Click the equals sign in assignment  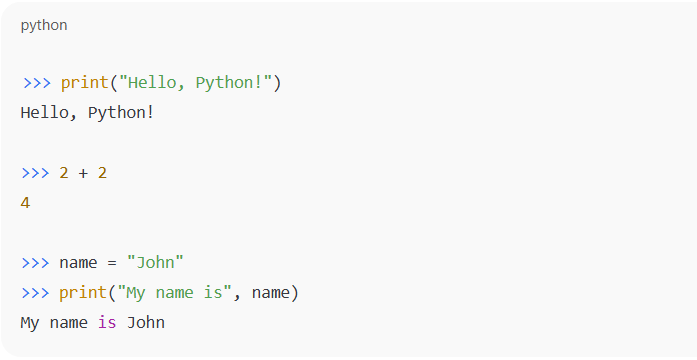click(x=112, y=263)
